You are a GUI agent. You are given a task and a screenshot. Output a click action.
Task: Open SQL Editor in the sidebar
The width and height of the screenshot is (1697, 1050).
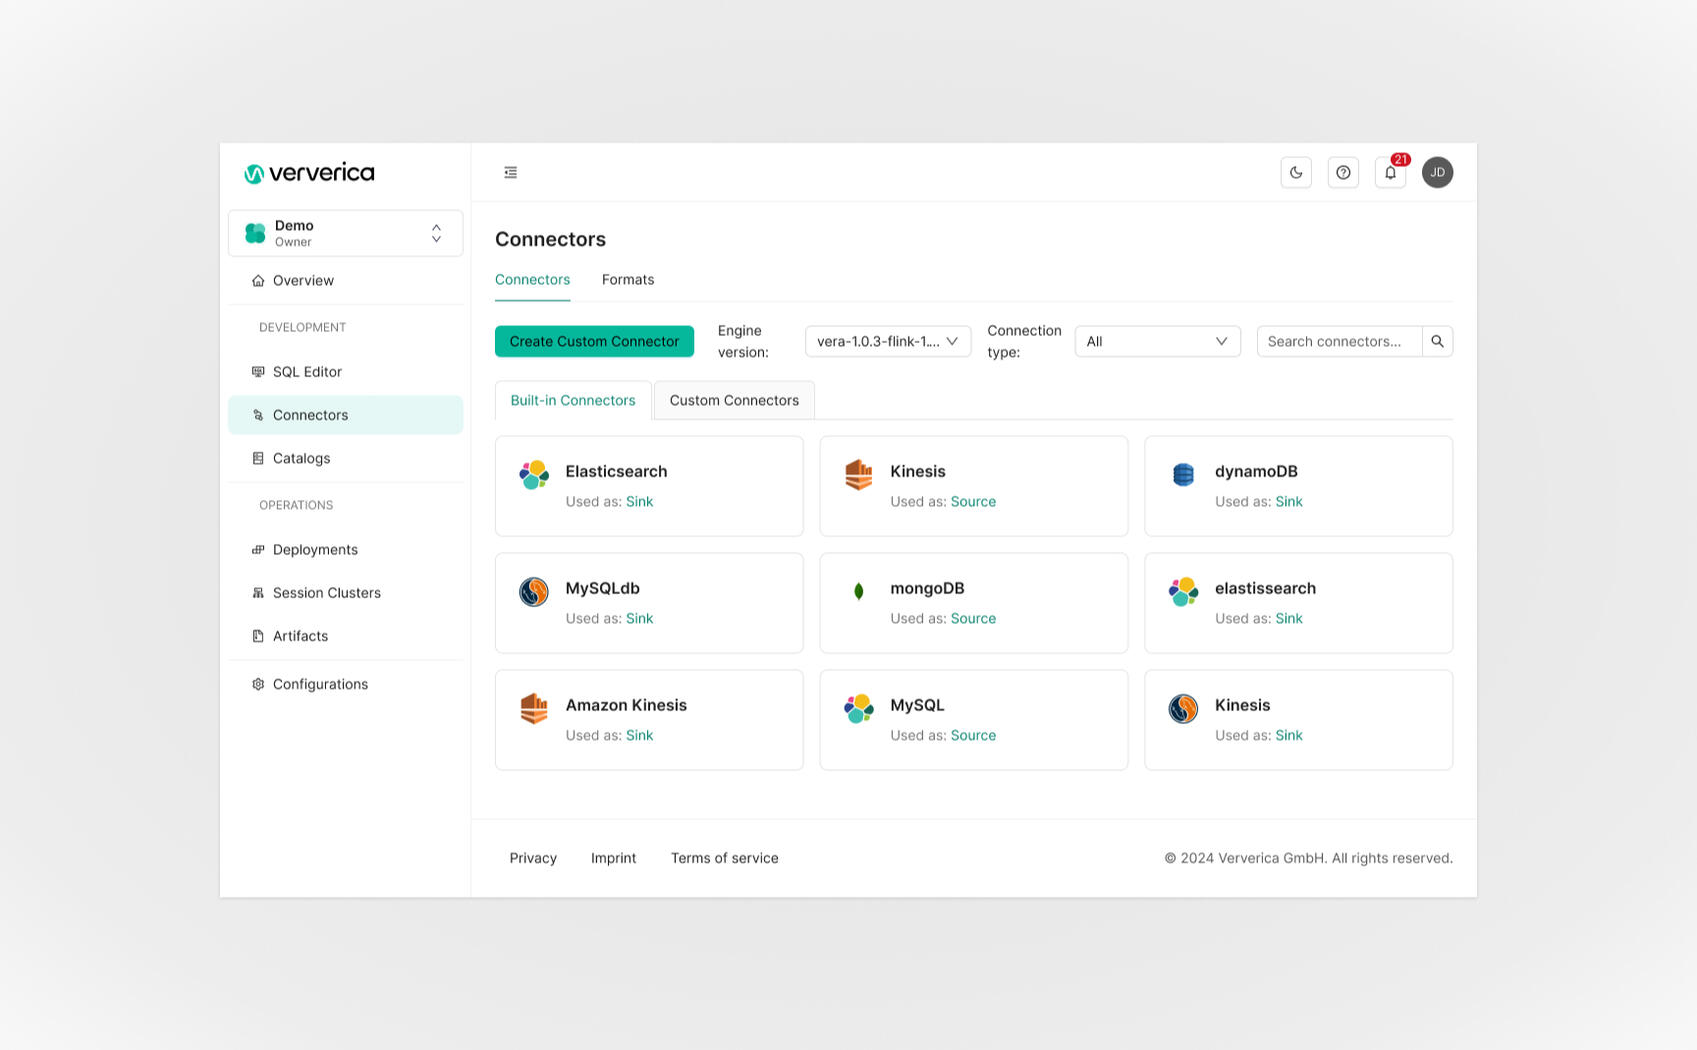[307, 371]
